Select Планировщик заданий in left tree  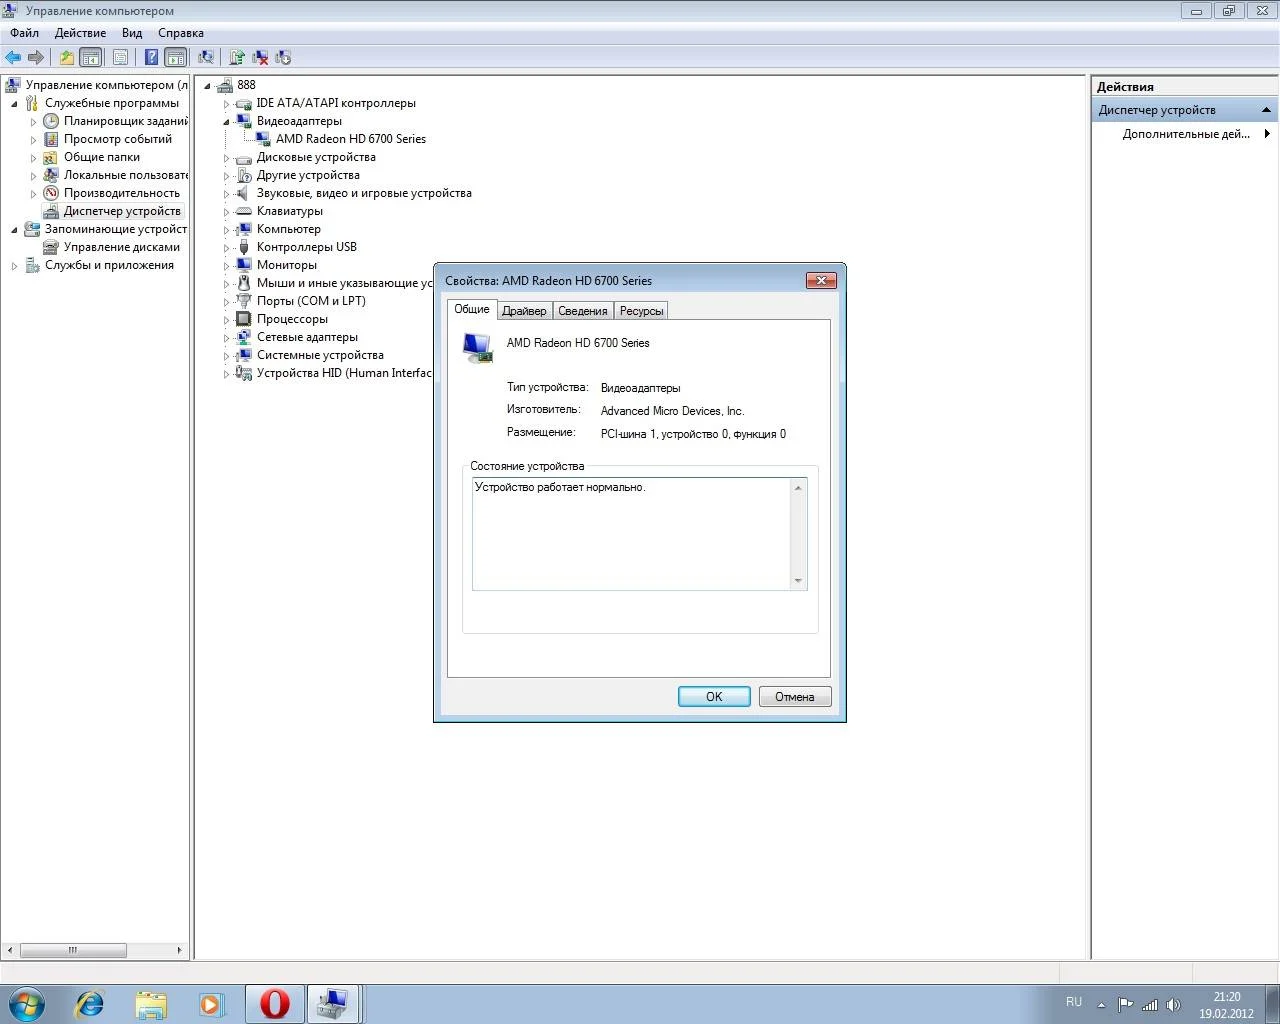tap(125, 121)
